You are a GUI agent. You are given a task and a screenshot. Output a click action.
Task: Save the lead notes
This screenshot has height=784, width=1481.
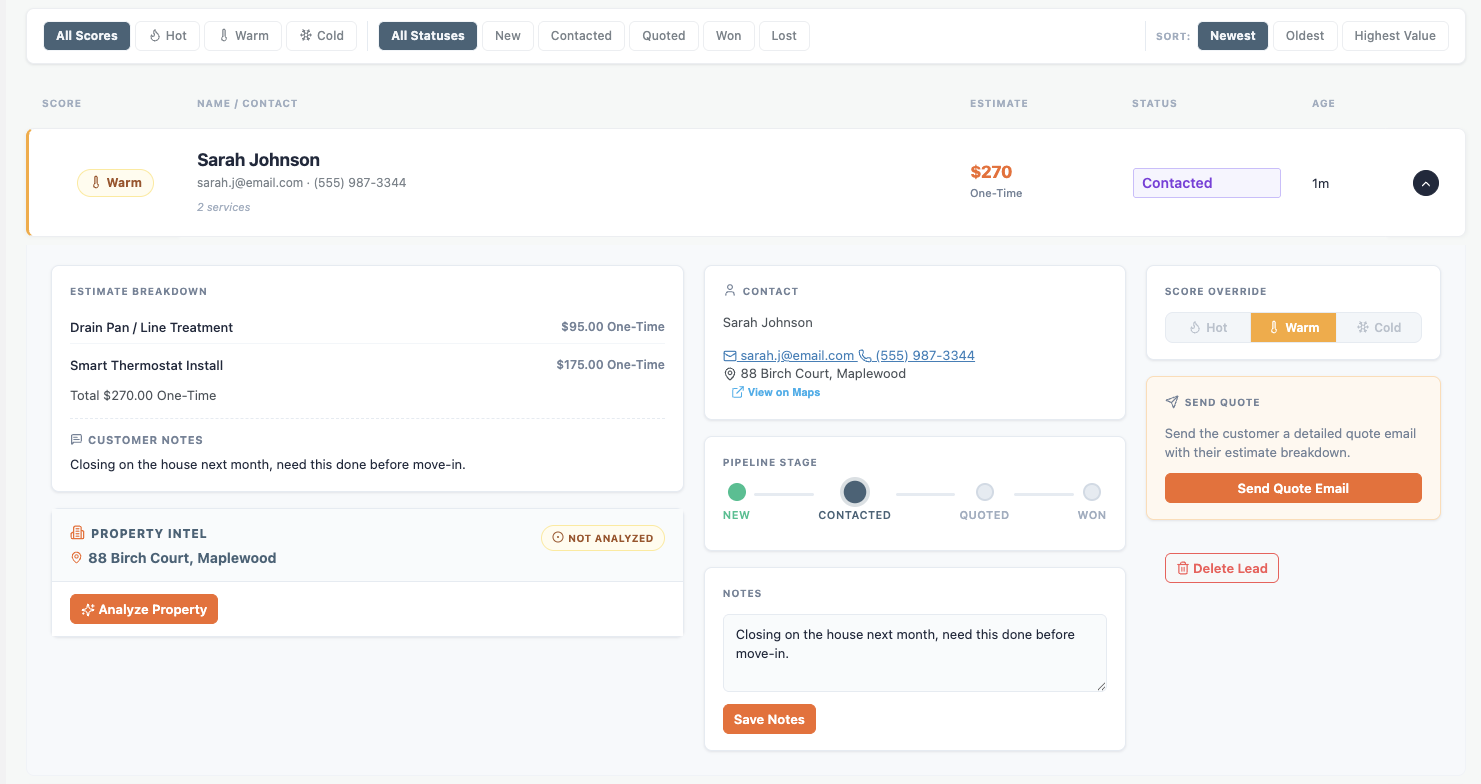[x=769, y=719]
